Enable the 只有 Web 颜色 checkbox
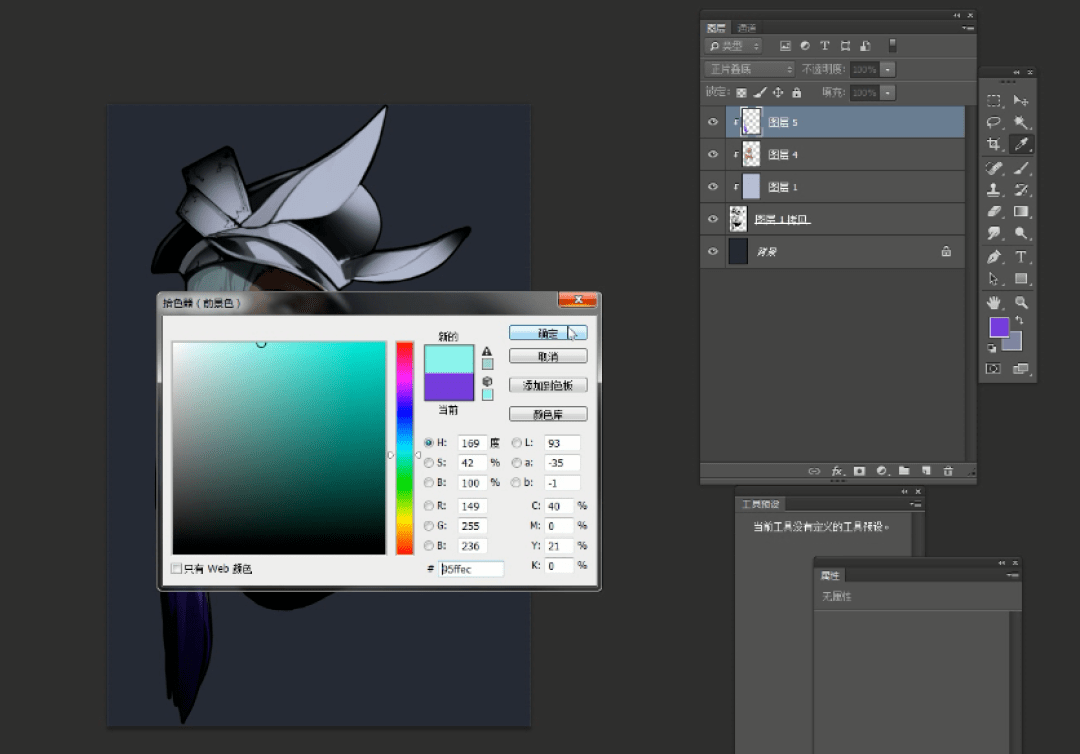Image resolution: width=1080 pixels, height=754 pixels. pos(177,569)
